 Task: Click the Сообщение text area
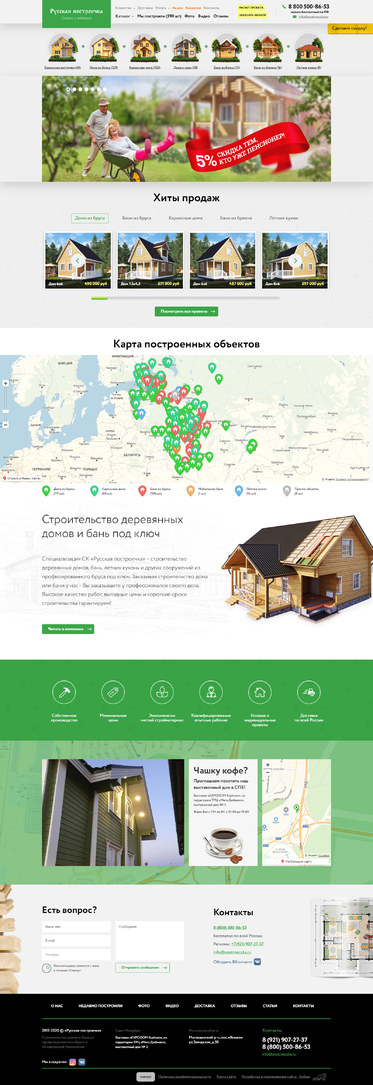[x=149, y=941]
